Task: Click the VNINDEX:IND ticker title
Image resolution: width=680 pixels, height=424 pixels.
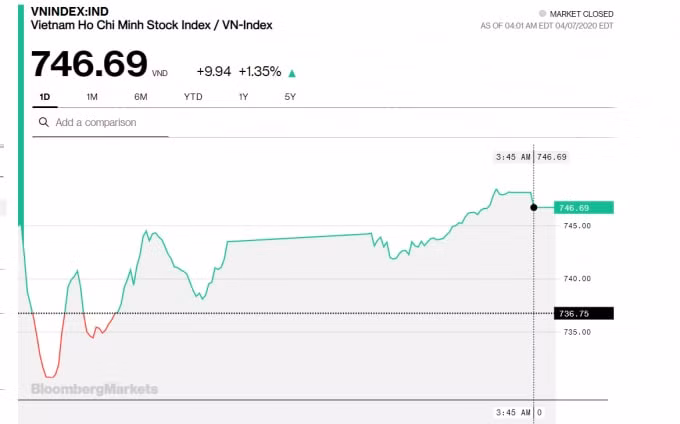Action: pos(70,12)
